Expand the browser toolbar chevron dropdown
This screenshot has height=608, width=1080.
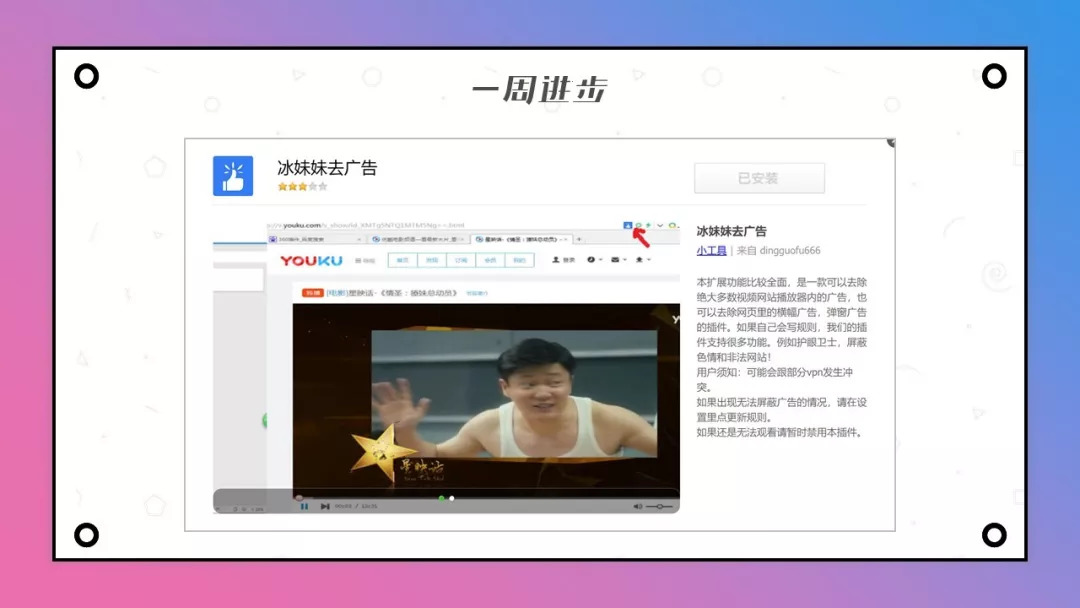pyautogui.click(x=660, y=225)
